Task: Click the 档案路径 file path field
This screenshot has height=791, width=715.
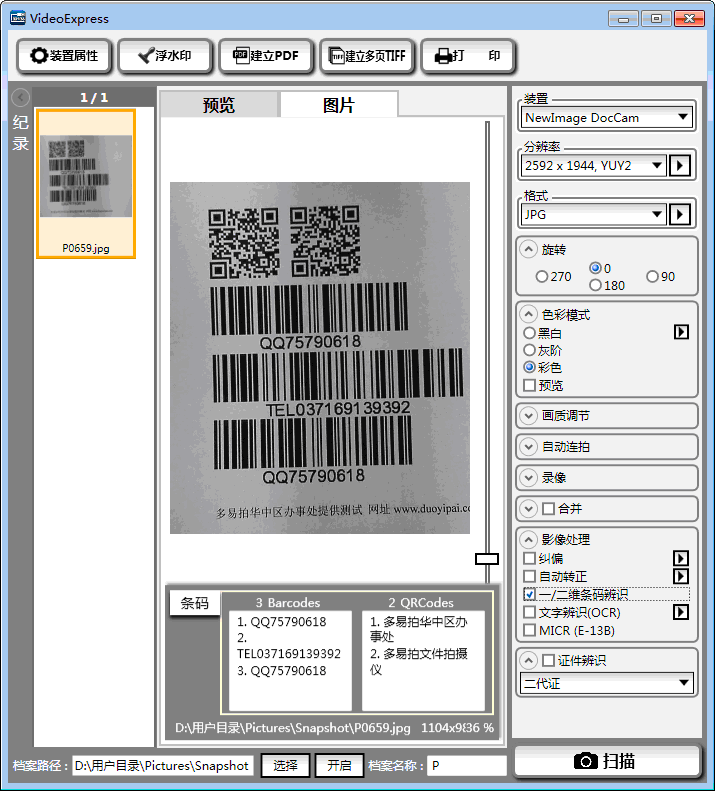Action: pyautogui.click(x=162, y=765)
